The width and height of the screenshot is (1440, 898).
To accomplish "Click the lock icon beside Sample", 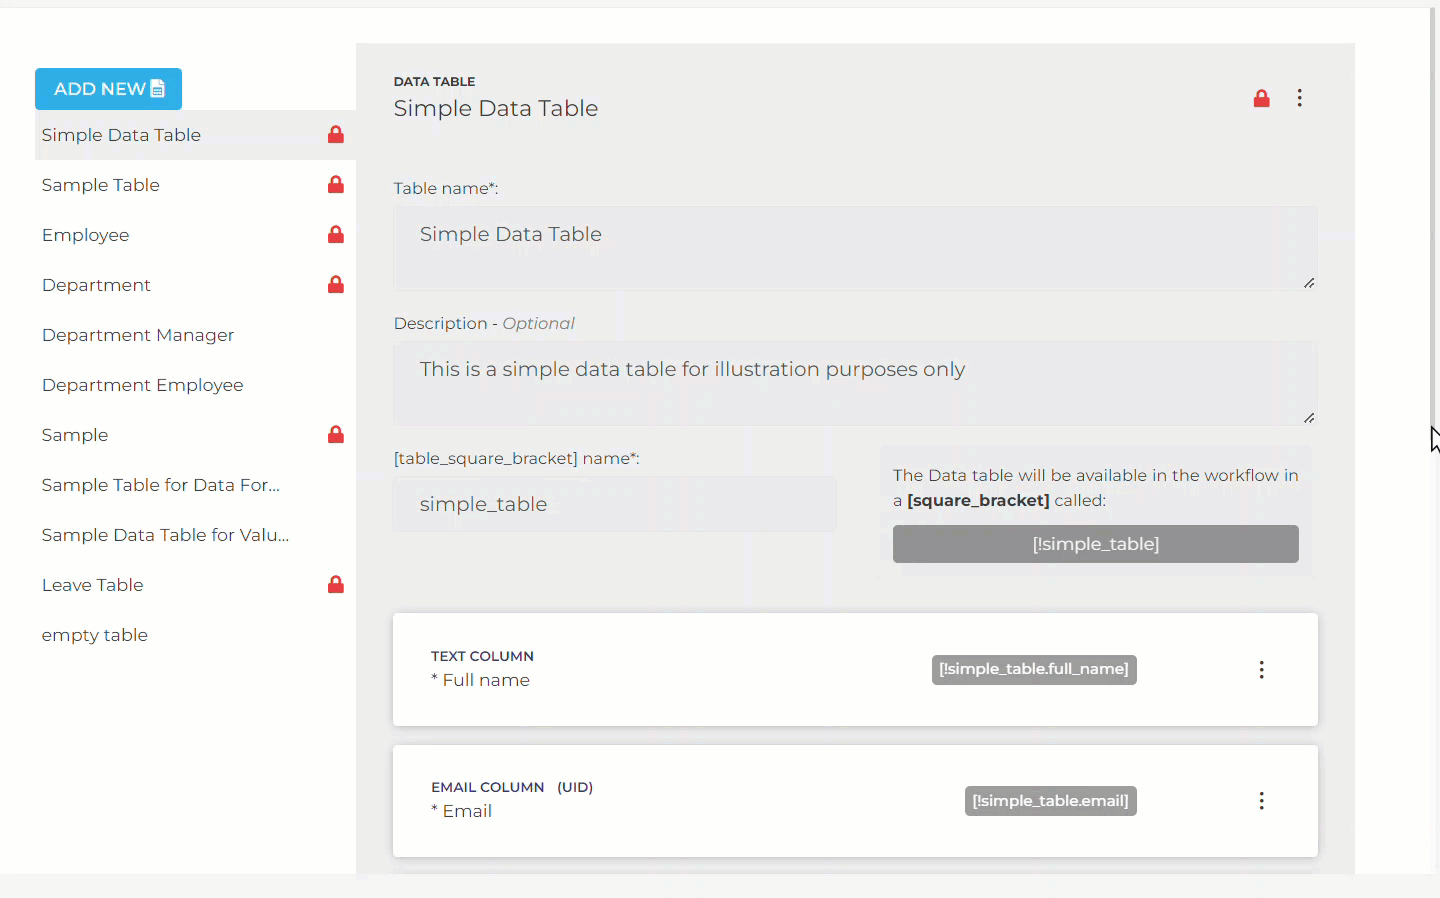I will pos(335,434).
